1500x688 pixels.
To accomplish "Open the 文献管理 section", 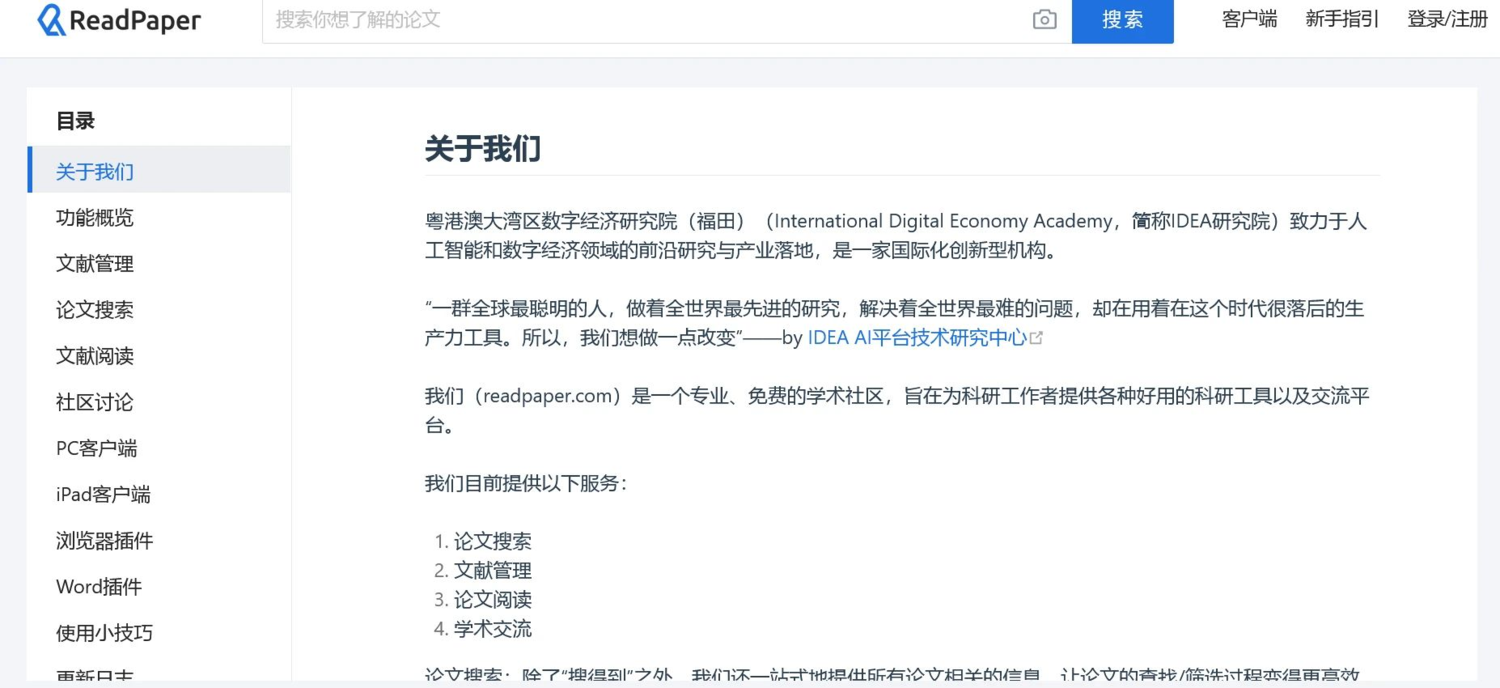I will (x=94, y=264).
